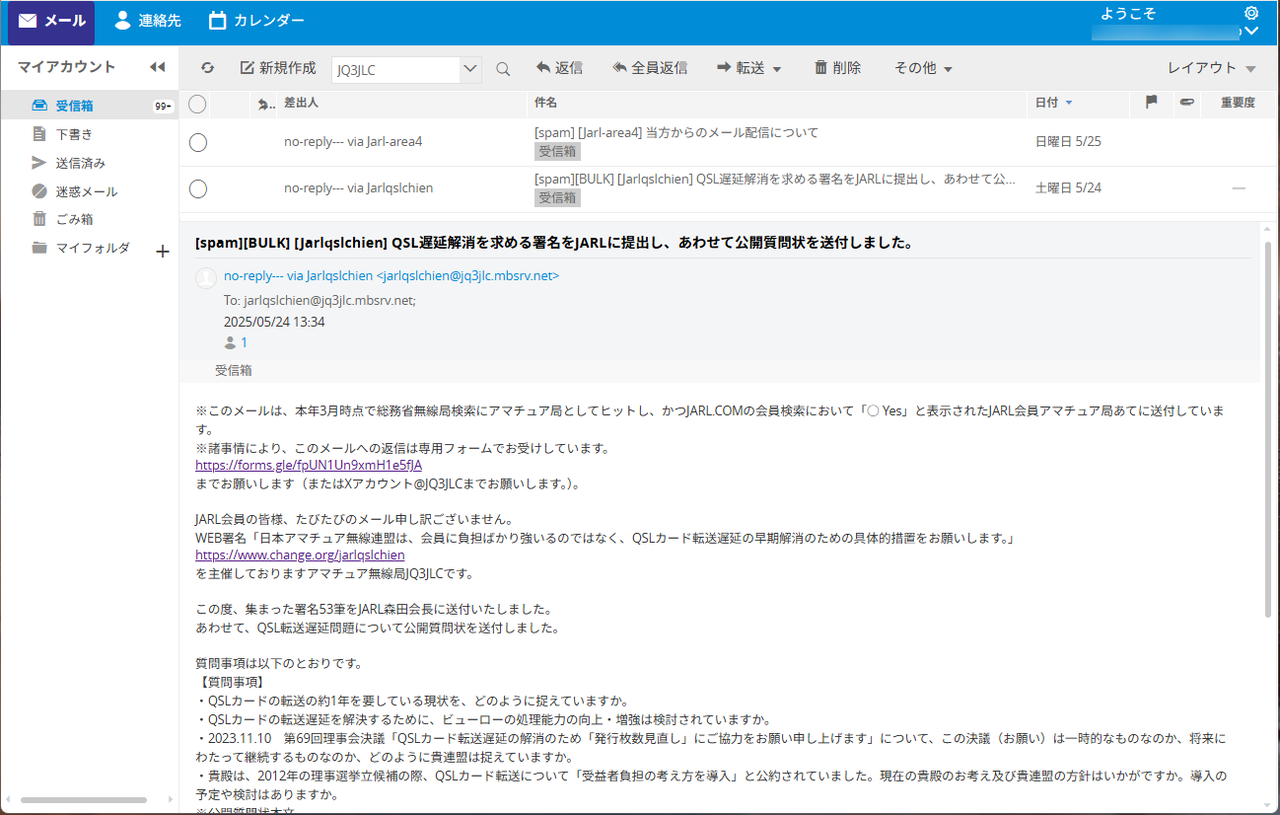Image resolution: width=1280 pixels, height=815 pixels.
Task: Click To: recipient address line
Action: pyautogui.click(x=320, y=300)
